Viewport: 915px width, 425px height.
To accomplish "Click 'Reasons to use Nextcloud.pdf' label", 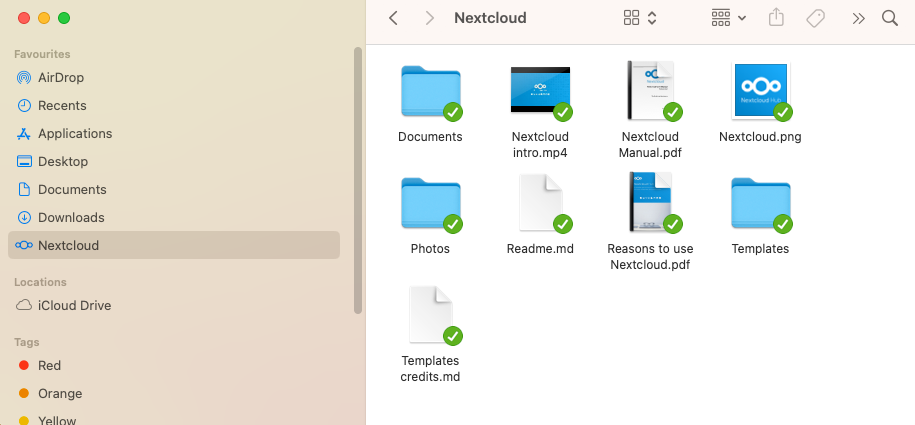I will click(651, 257).
